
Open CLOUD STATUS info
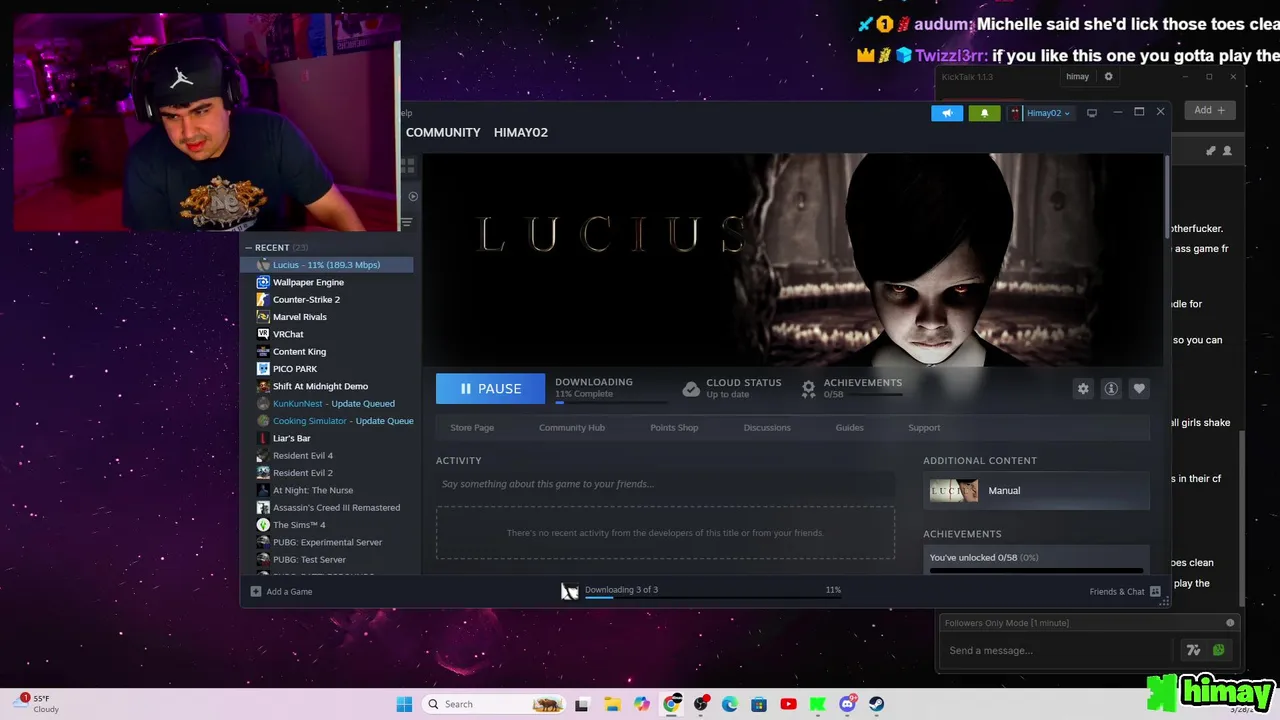click(x=731, y=388)
